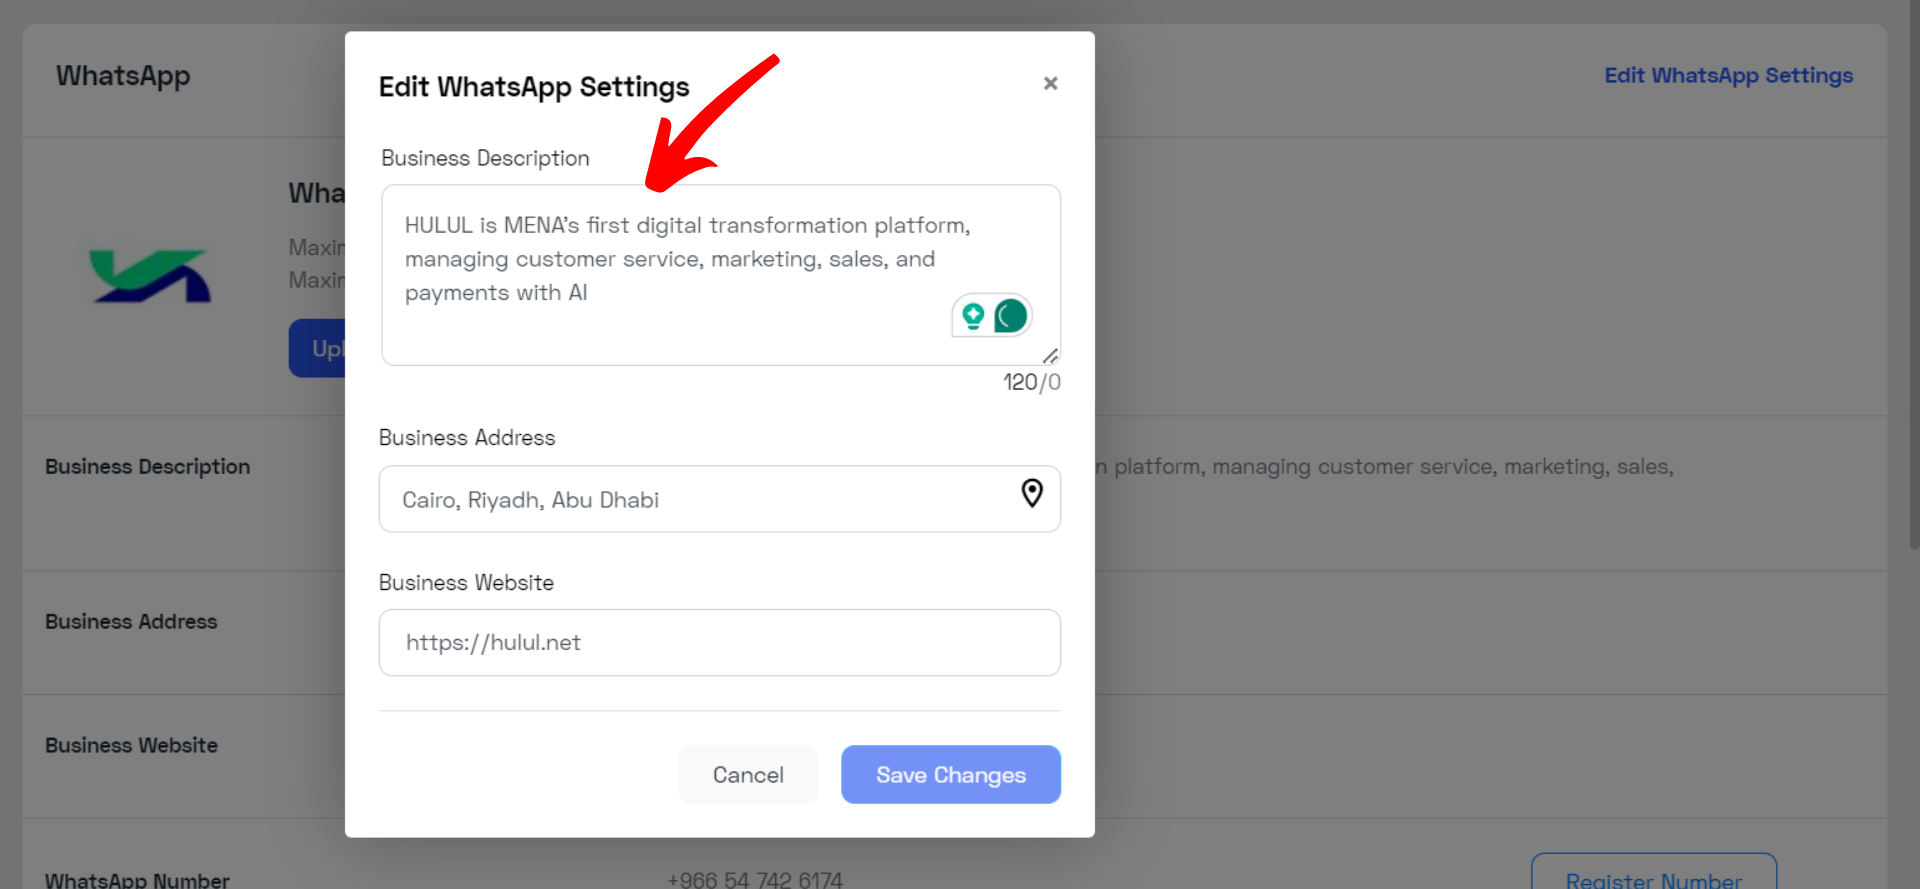Click the partially hidden blue Upload button

click(x=317, y=348)
